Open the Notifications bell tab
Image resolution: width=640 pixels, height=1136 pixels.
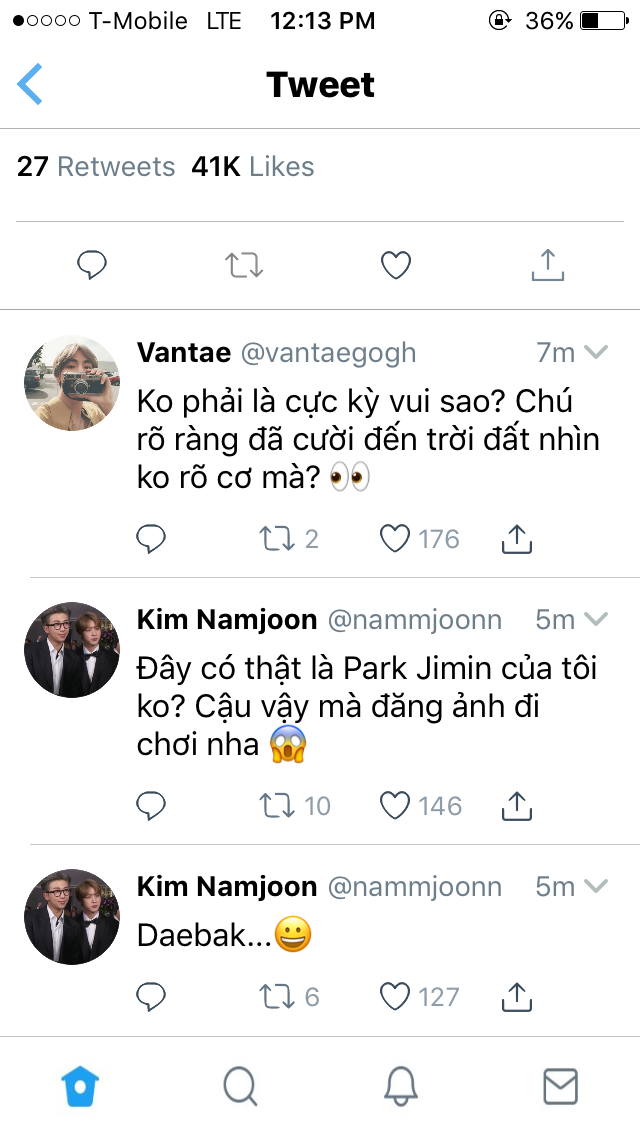coord(400,1085)
